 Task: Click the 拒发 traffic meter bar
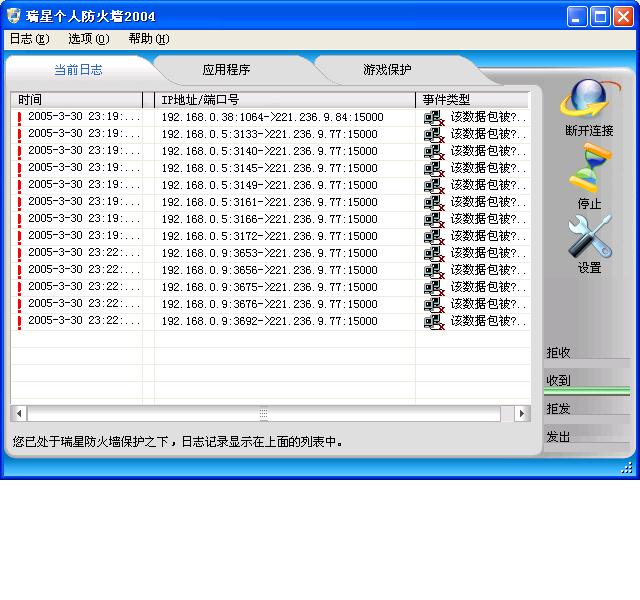(x=587, y=419)
